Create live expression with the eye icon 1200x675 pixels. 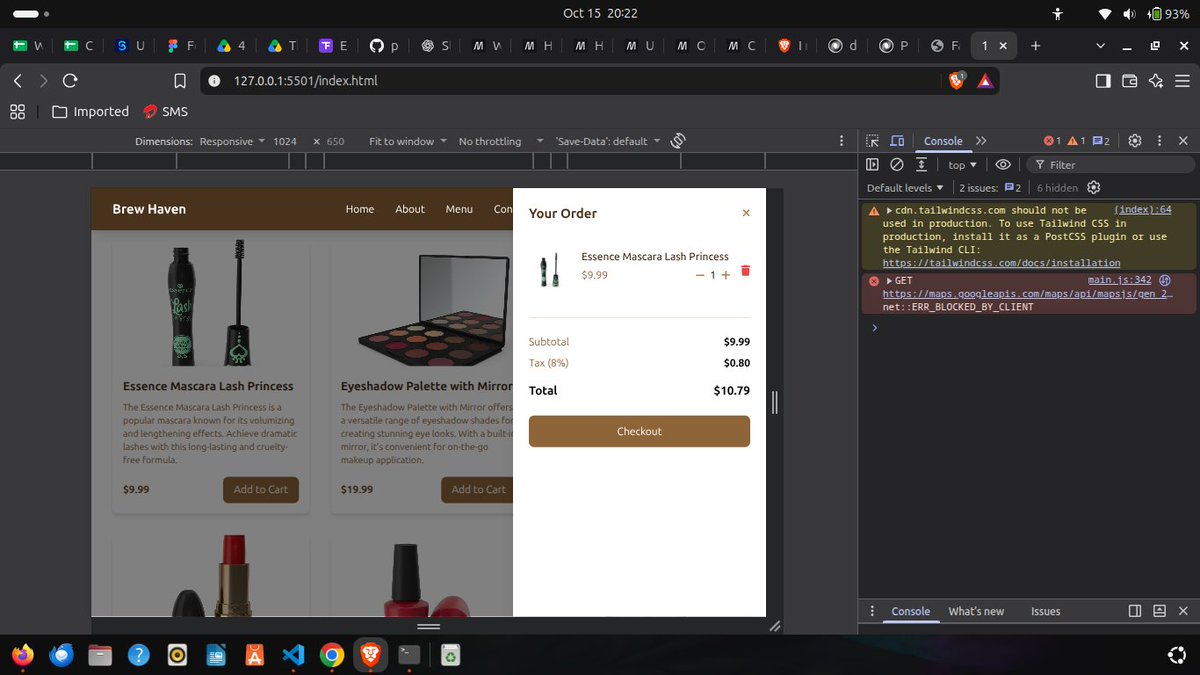[1003, 165]
